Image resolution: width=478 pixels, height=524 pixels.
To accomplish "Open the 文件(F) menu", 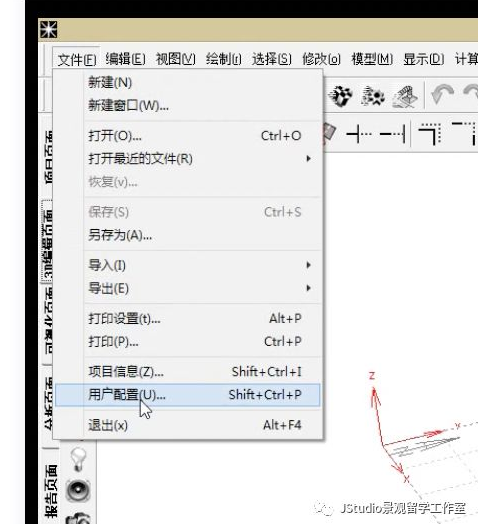I will point(77,60).
